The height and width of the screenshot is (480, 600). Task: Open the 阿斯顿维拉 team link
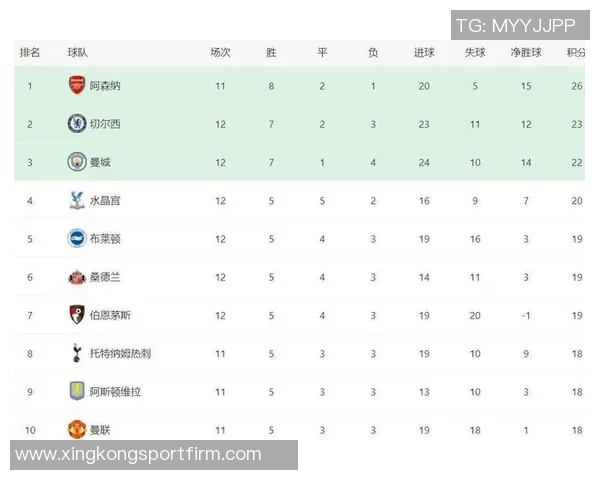coord(115,392)
